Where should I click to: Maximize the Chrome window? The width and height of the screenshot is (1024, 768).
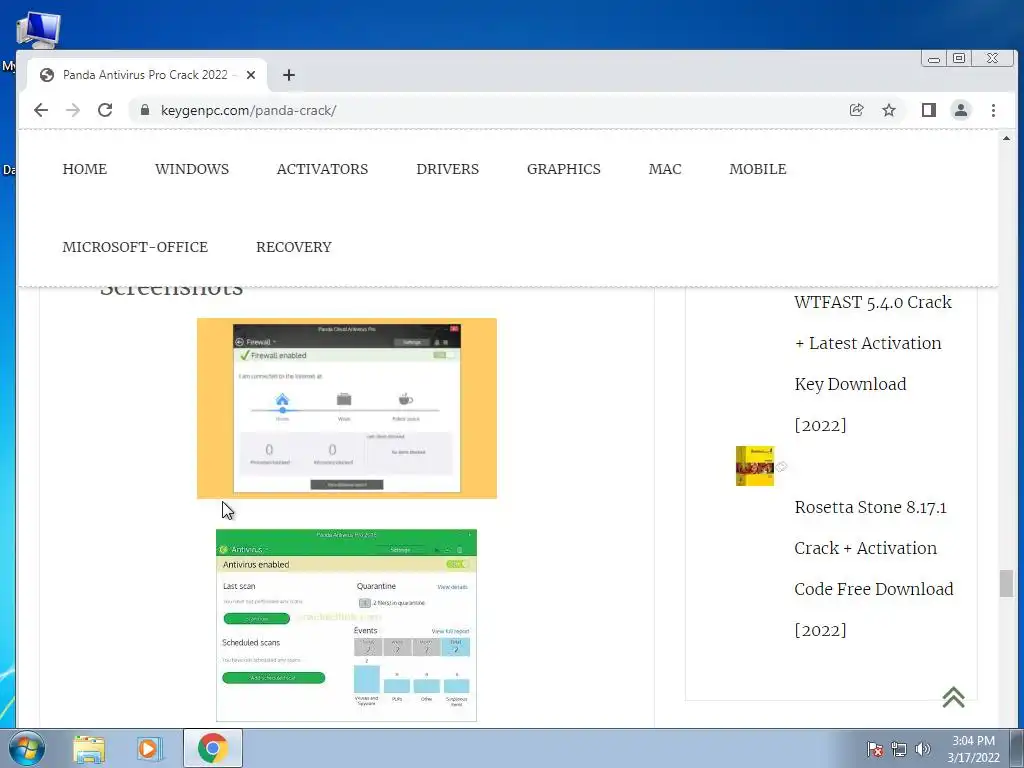959,59
